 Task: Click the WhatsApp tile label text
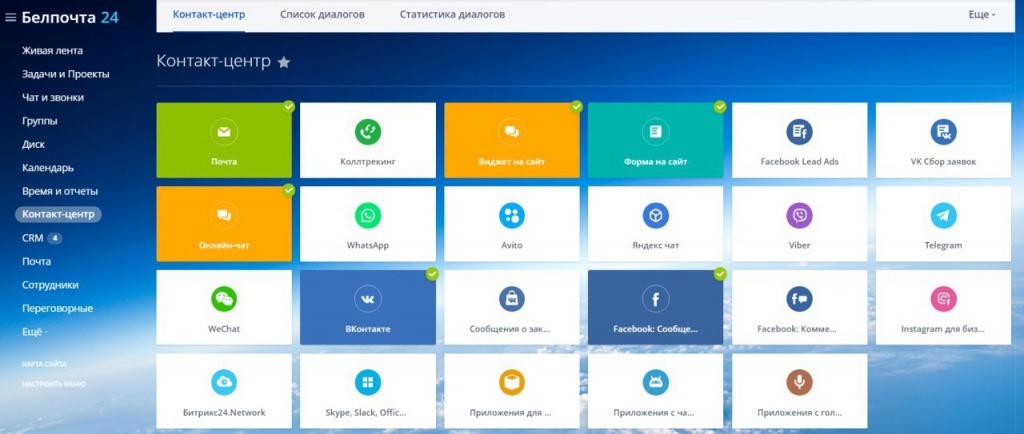coord(368,245)
